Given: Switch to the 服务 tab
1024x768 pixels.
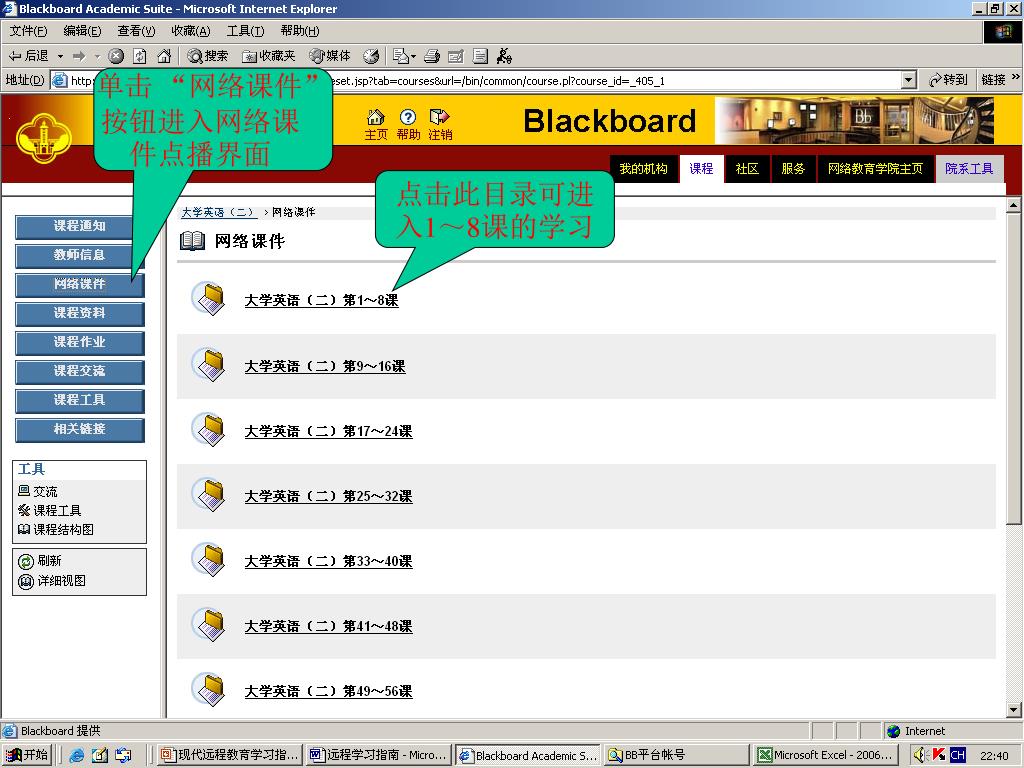Looking at the screenshot, I should point(793,168).
